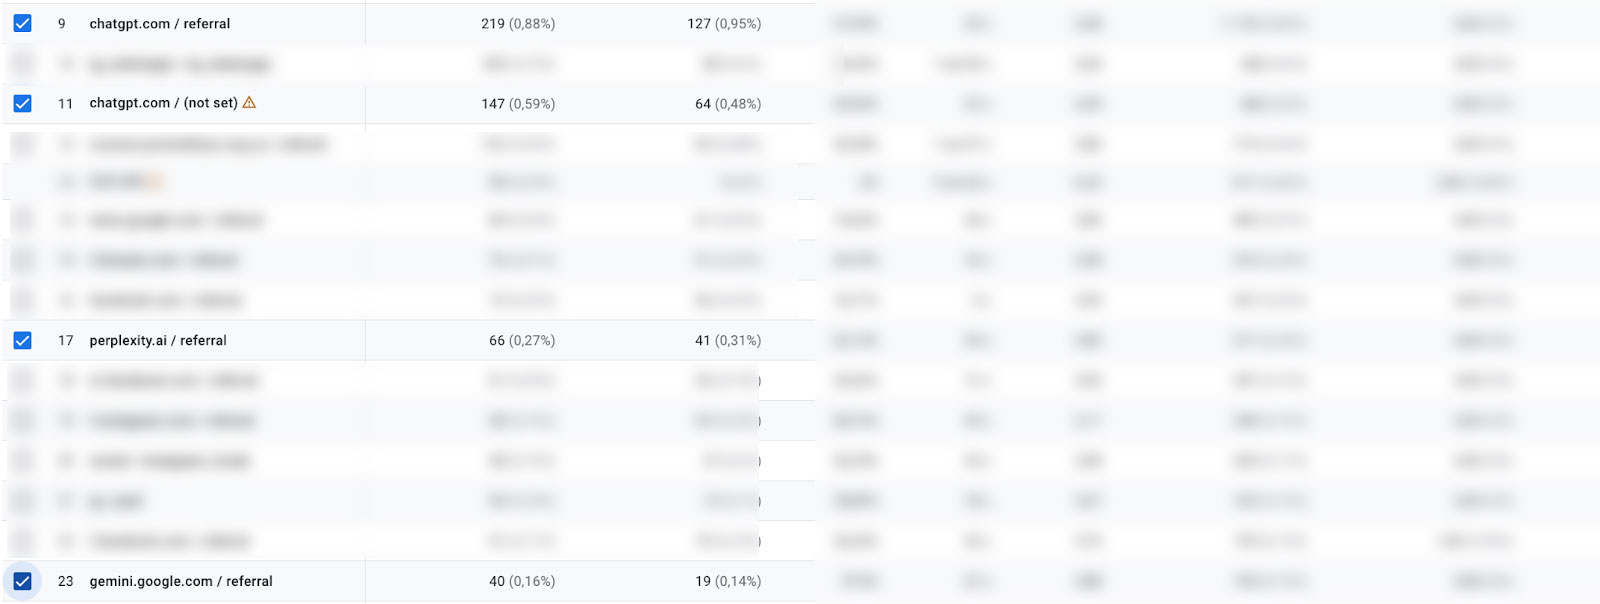
Task: Click the gemini.google.com / referral label
Action: (x=181, y=581)
